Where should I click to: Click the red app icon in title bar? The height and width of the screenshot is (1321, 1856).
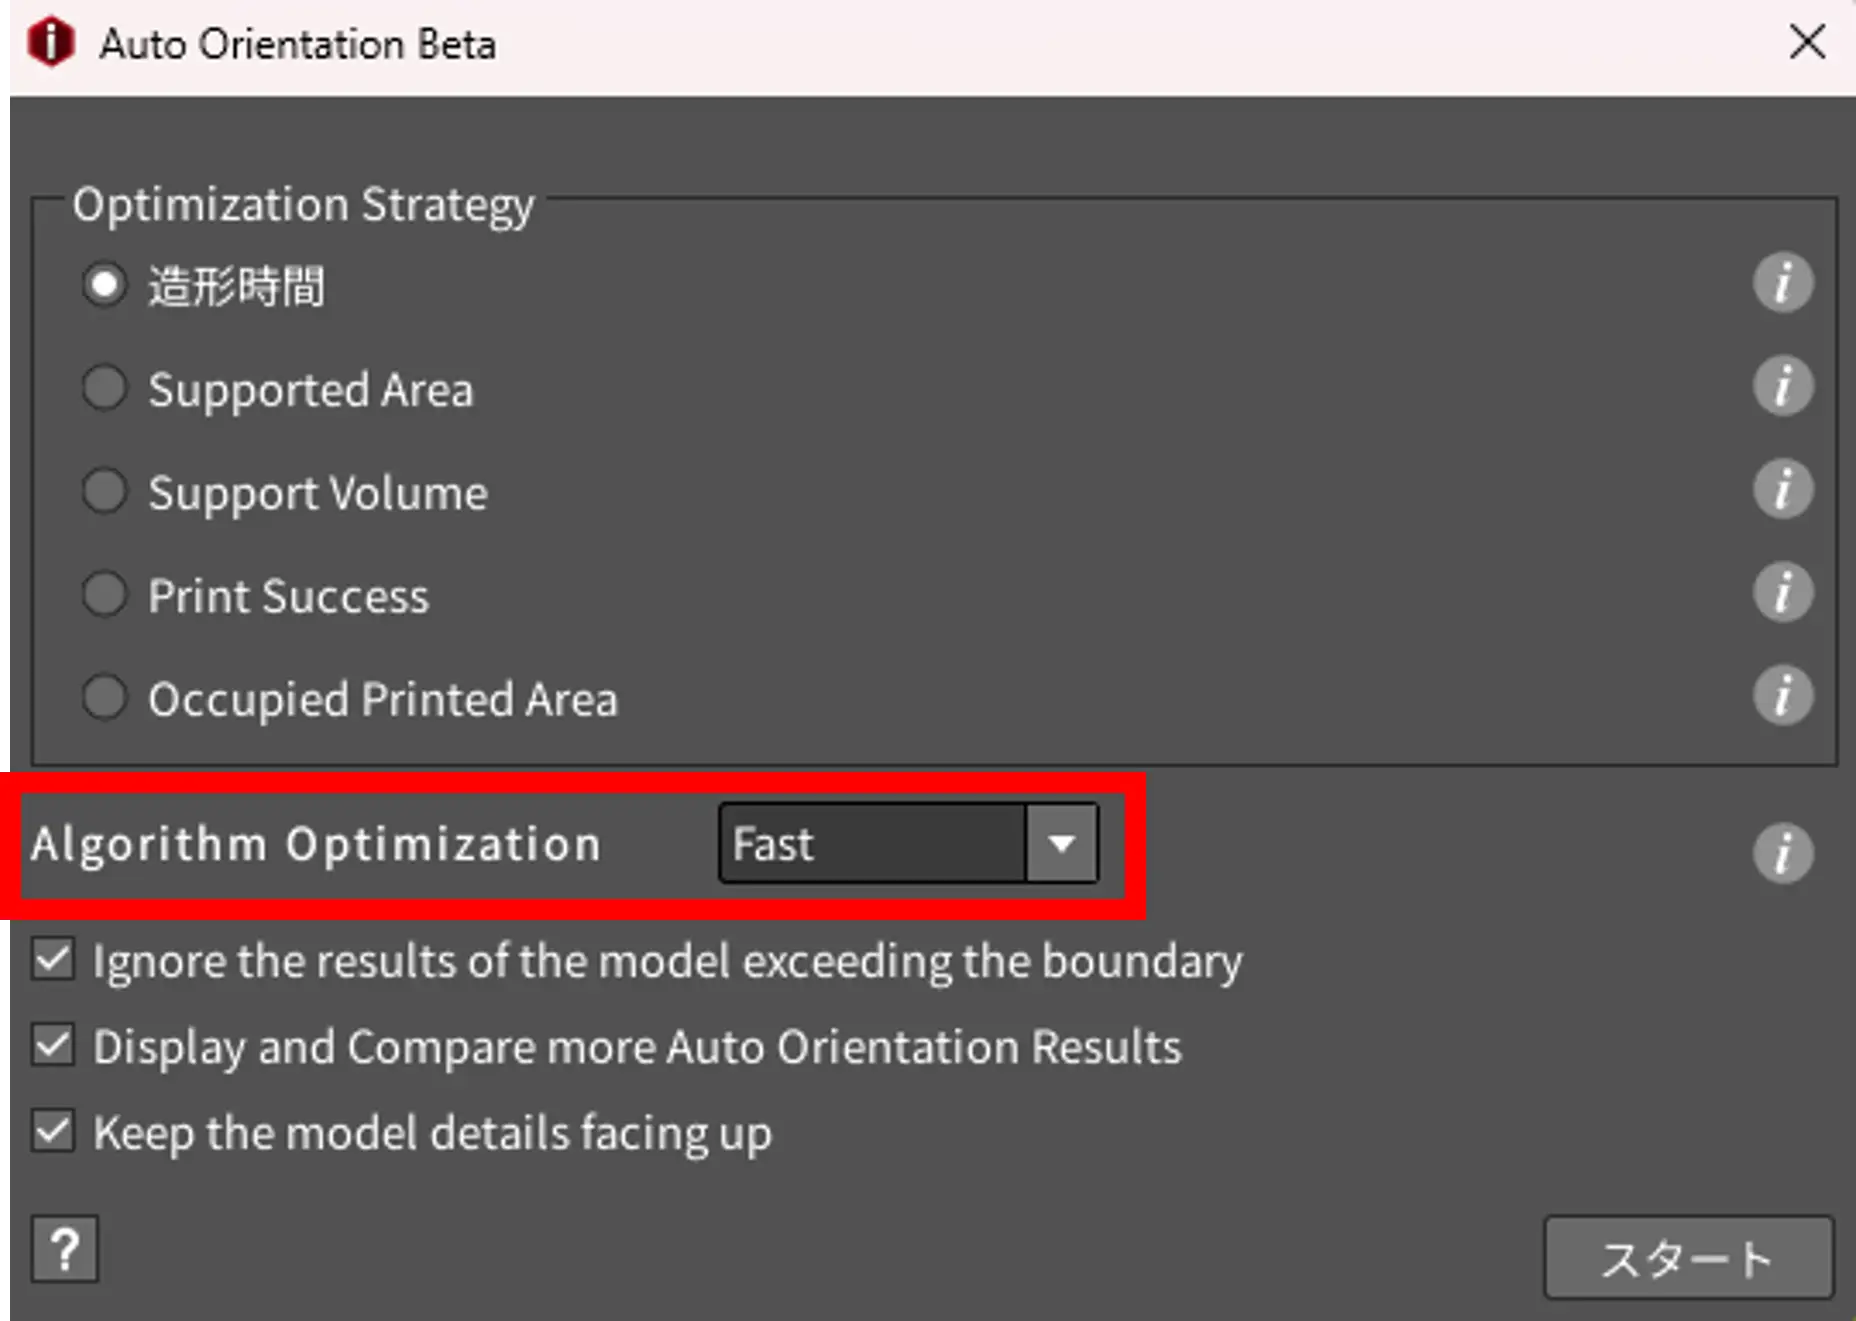[x=51, y=43]
